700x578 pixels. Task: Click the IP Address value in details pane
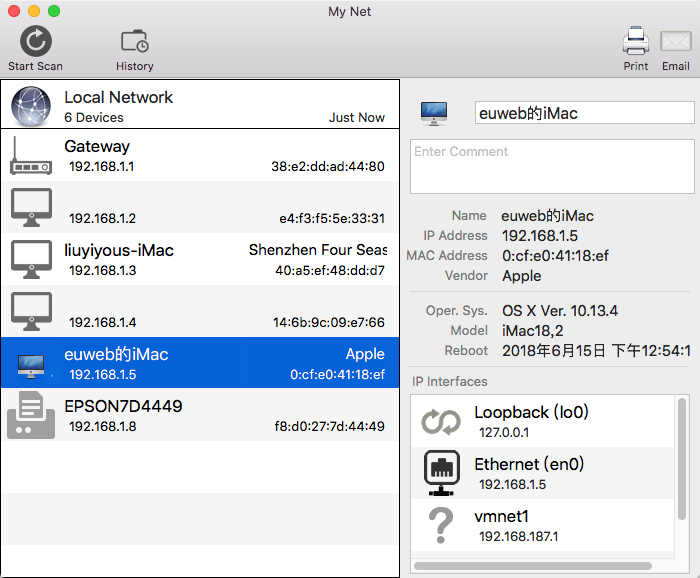(x=540, y=236)
